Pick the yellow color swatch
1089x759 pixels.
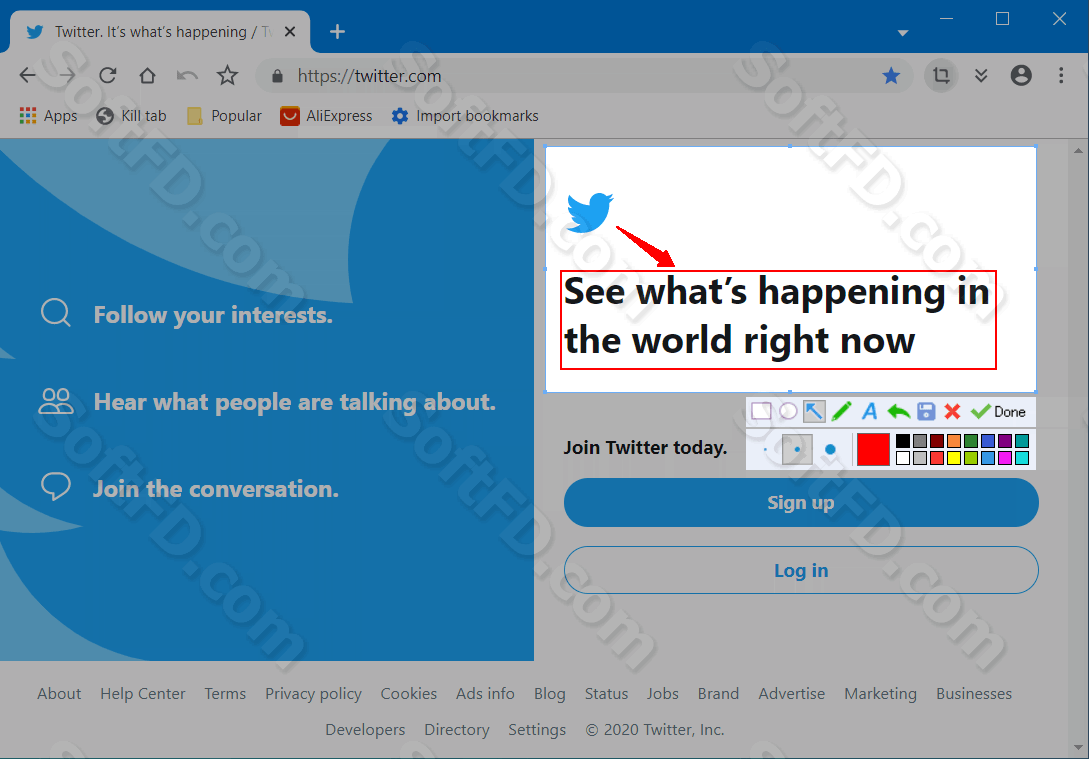954,458
